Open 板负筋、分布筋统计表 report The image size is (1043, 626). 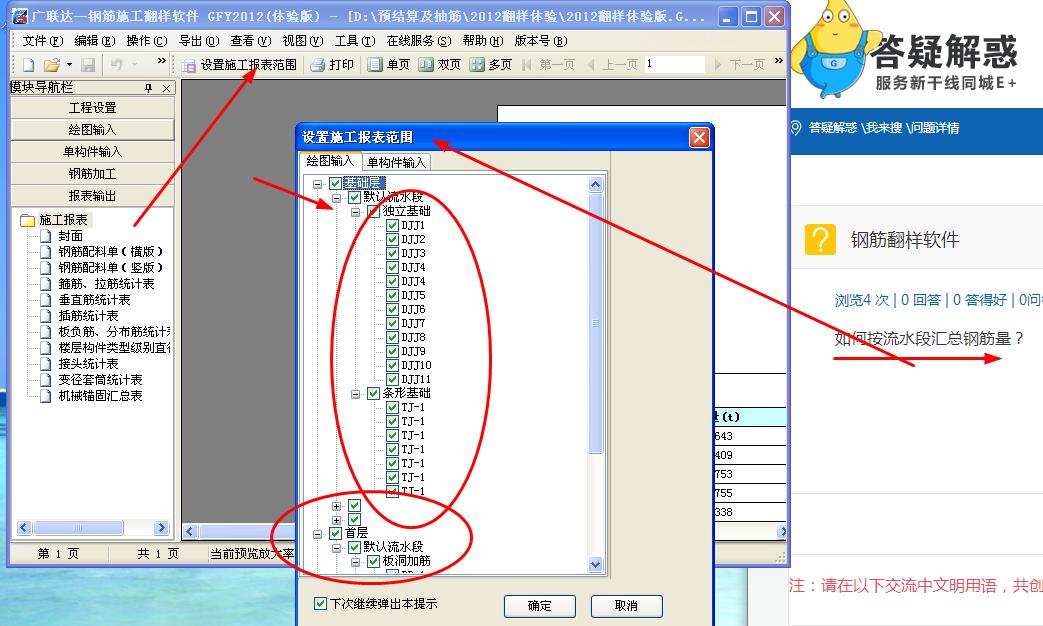point(114,332)
